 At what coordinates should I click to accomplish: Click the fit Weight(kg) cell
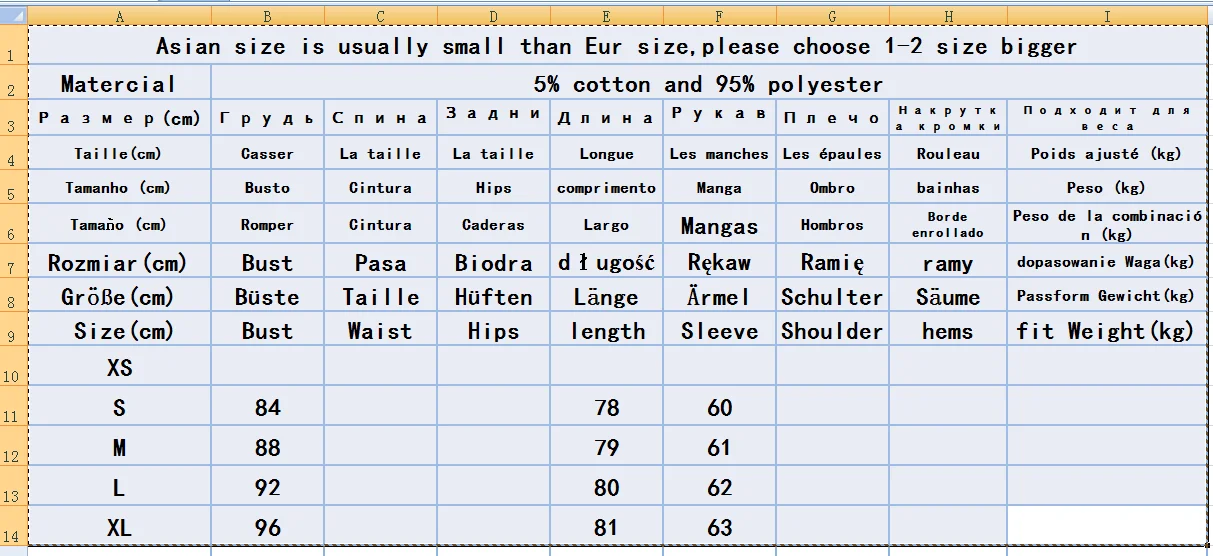1105,331
